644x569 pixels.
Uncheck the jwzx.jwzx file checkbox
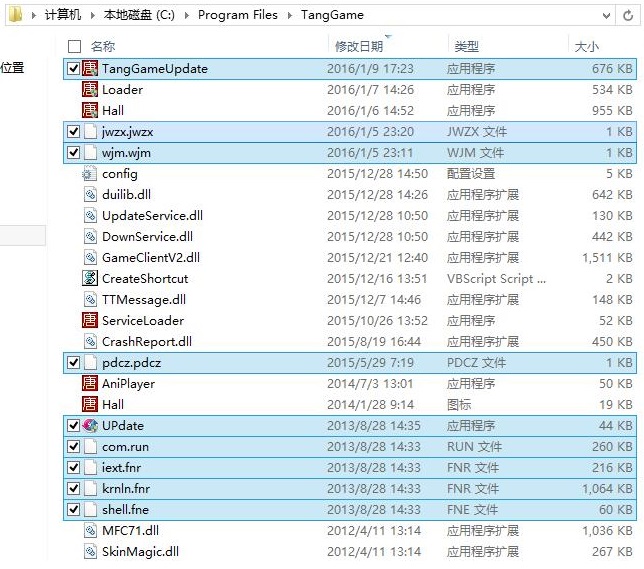(x=73, y=132)
